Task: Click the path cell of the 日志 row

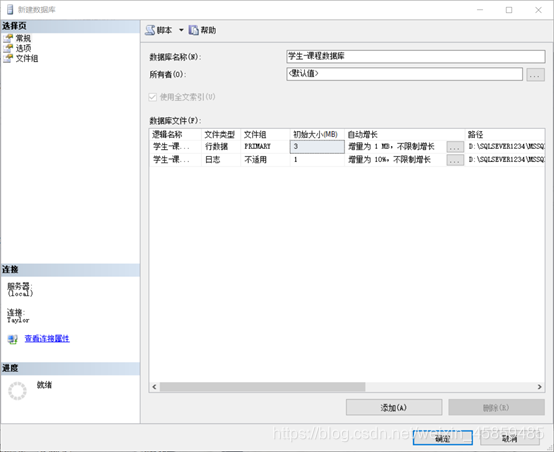Action: coord(505,160)
